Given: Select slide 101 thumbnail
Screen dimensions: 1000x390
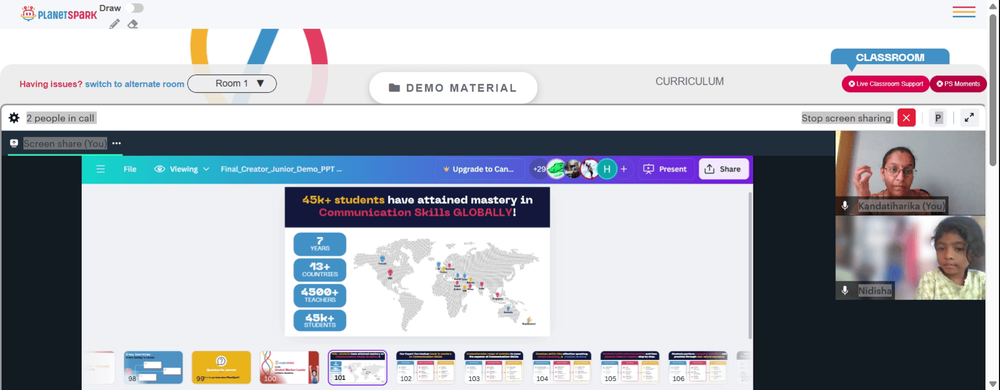Looking at the screenshot, I should pos(357,368).
